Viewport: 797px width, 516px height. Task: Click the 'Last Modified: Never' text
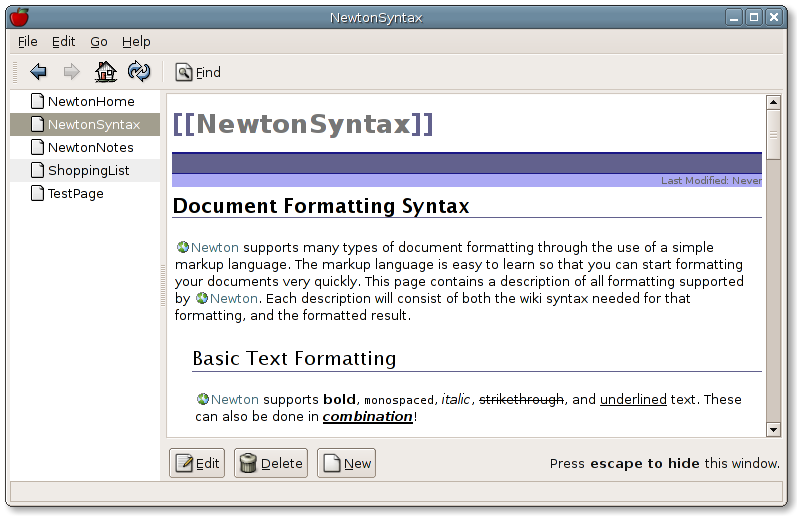tap(711, 180)
